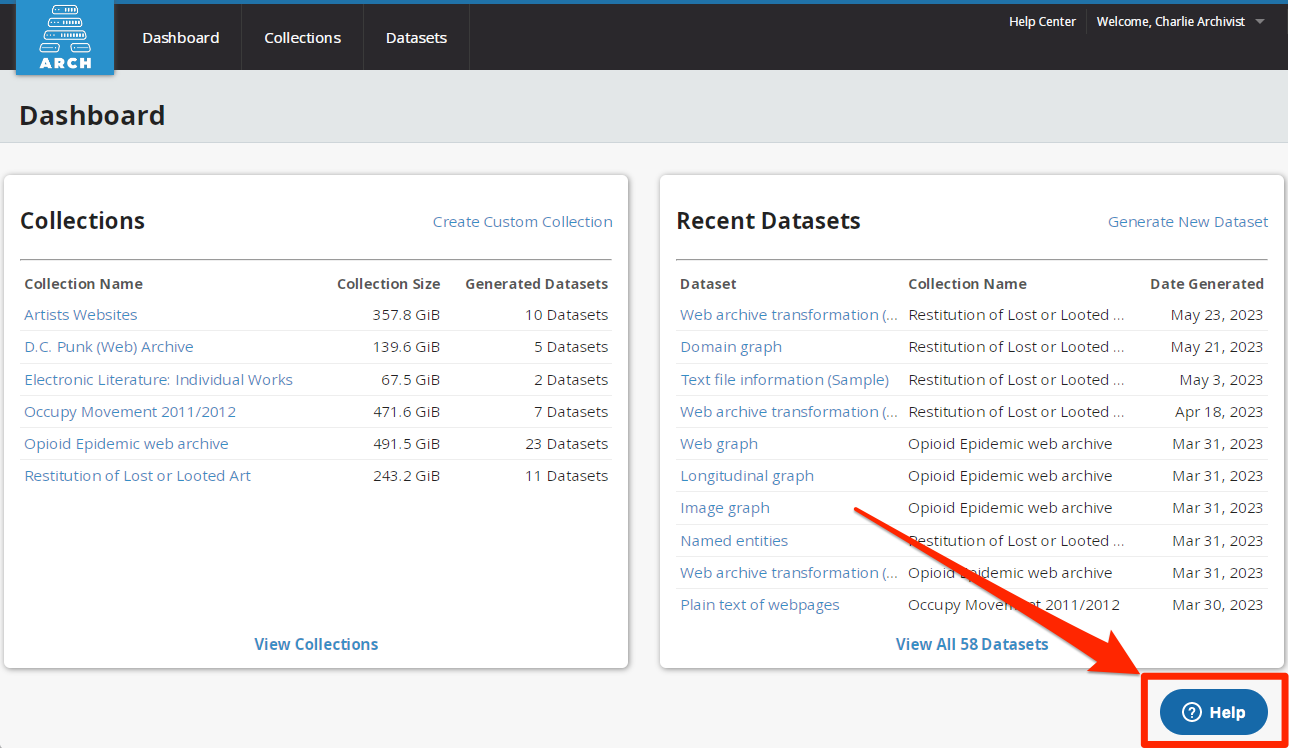Click the Collection Name header in Recent Datasets
Image resolution: width=1289 pixels, height=748 pixels.
pyautogui.click(x=967, y=284)
